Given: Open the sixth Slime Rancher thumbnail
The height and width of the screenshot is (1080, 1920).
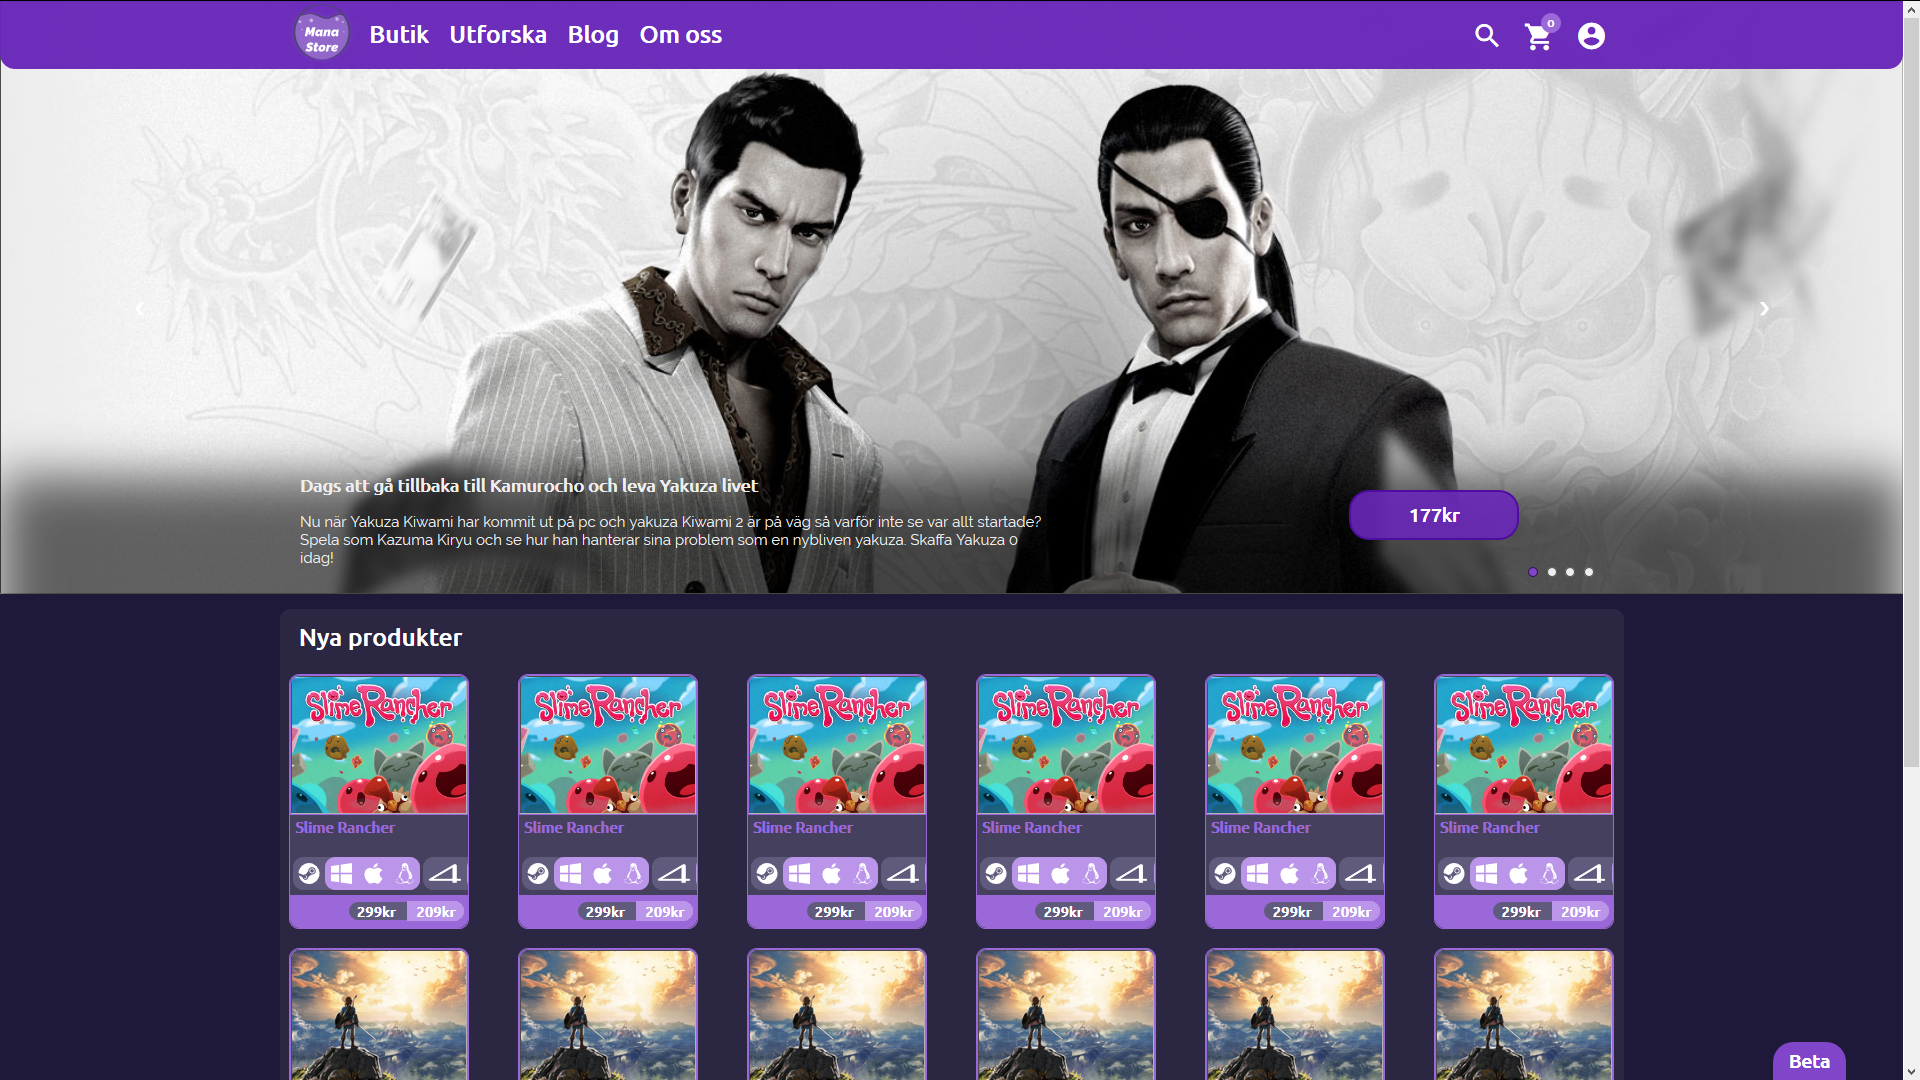Looking at the screenshot, I should click(x=1523, y=745).
